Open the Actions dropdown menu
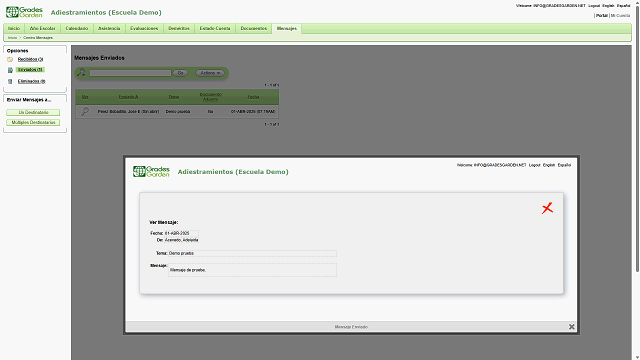The width and height of the screenshot is (640, 360). (210, 73)
